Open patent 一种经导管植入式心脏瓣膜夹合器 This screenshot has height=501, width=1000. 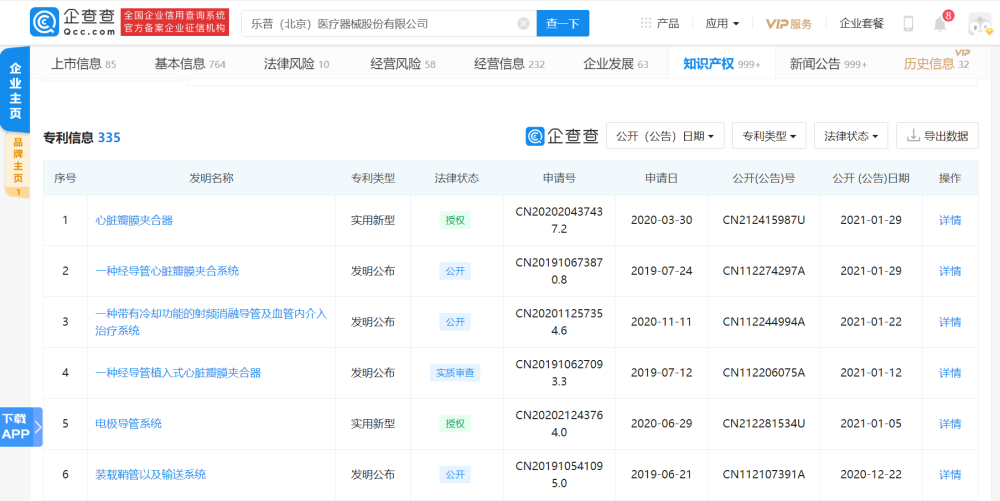(x=178, y=373)
